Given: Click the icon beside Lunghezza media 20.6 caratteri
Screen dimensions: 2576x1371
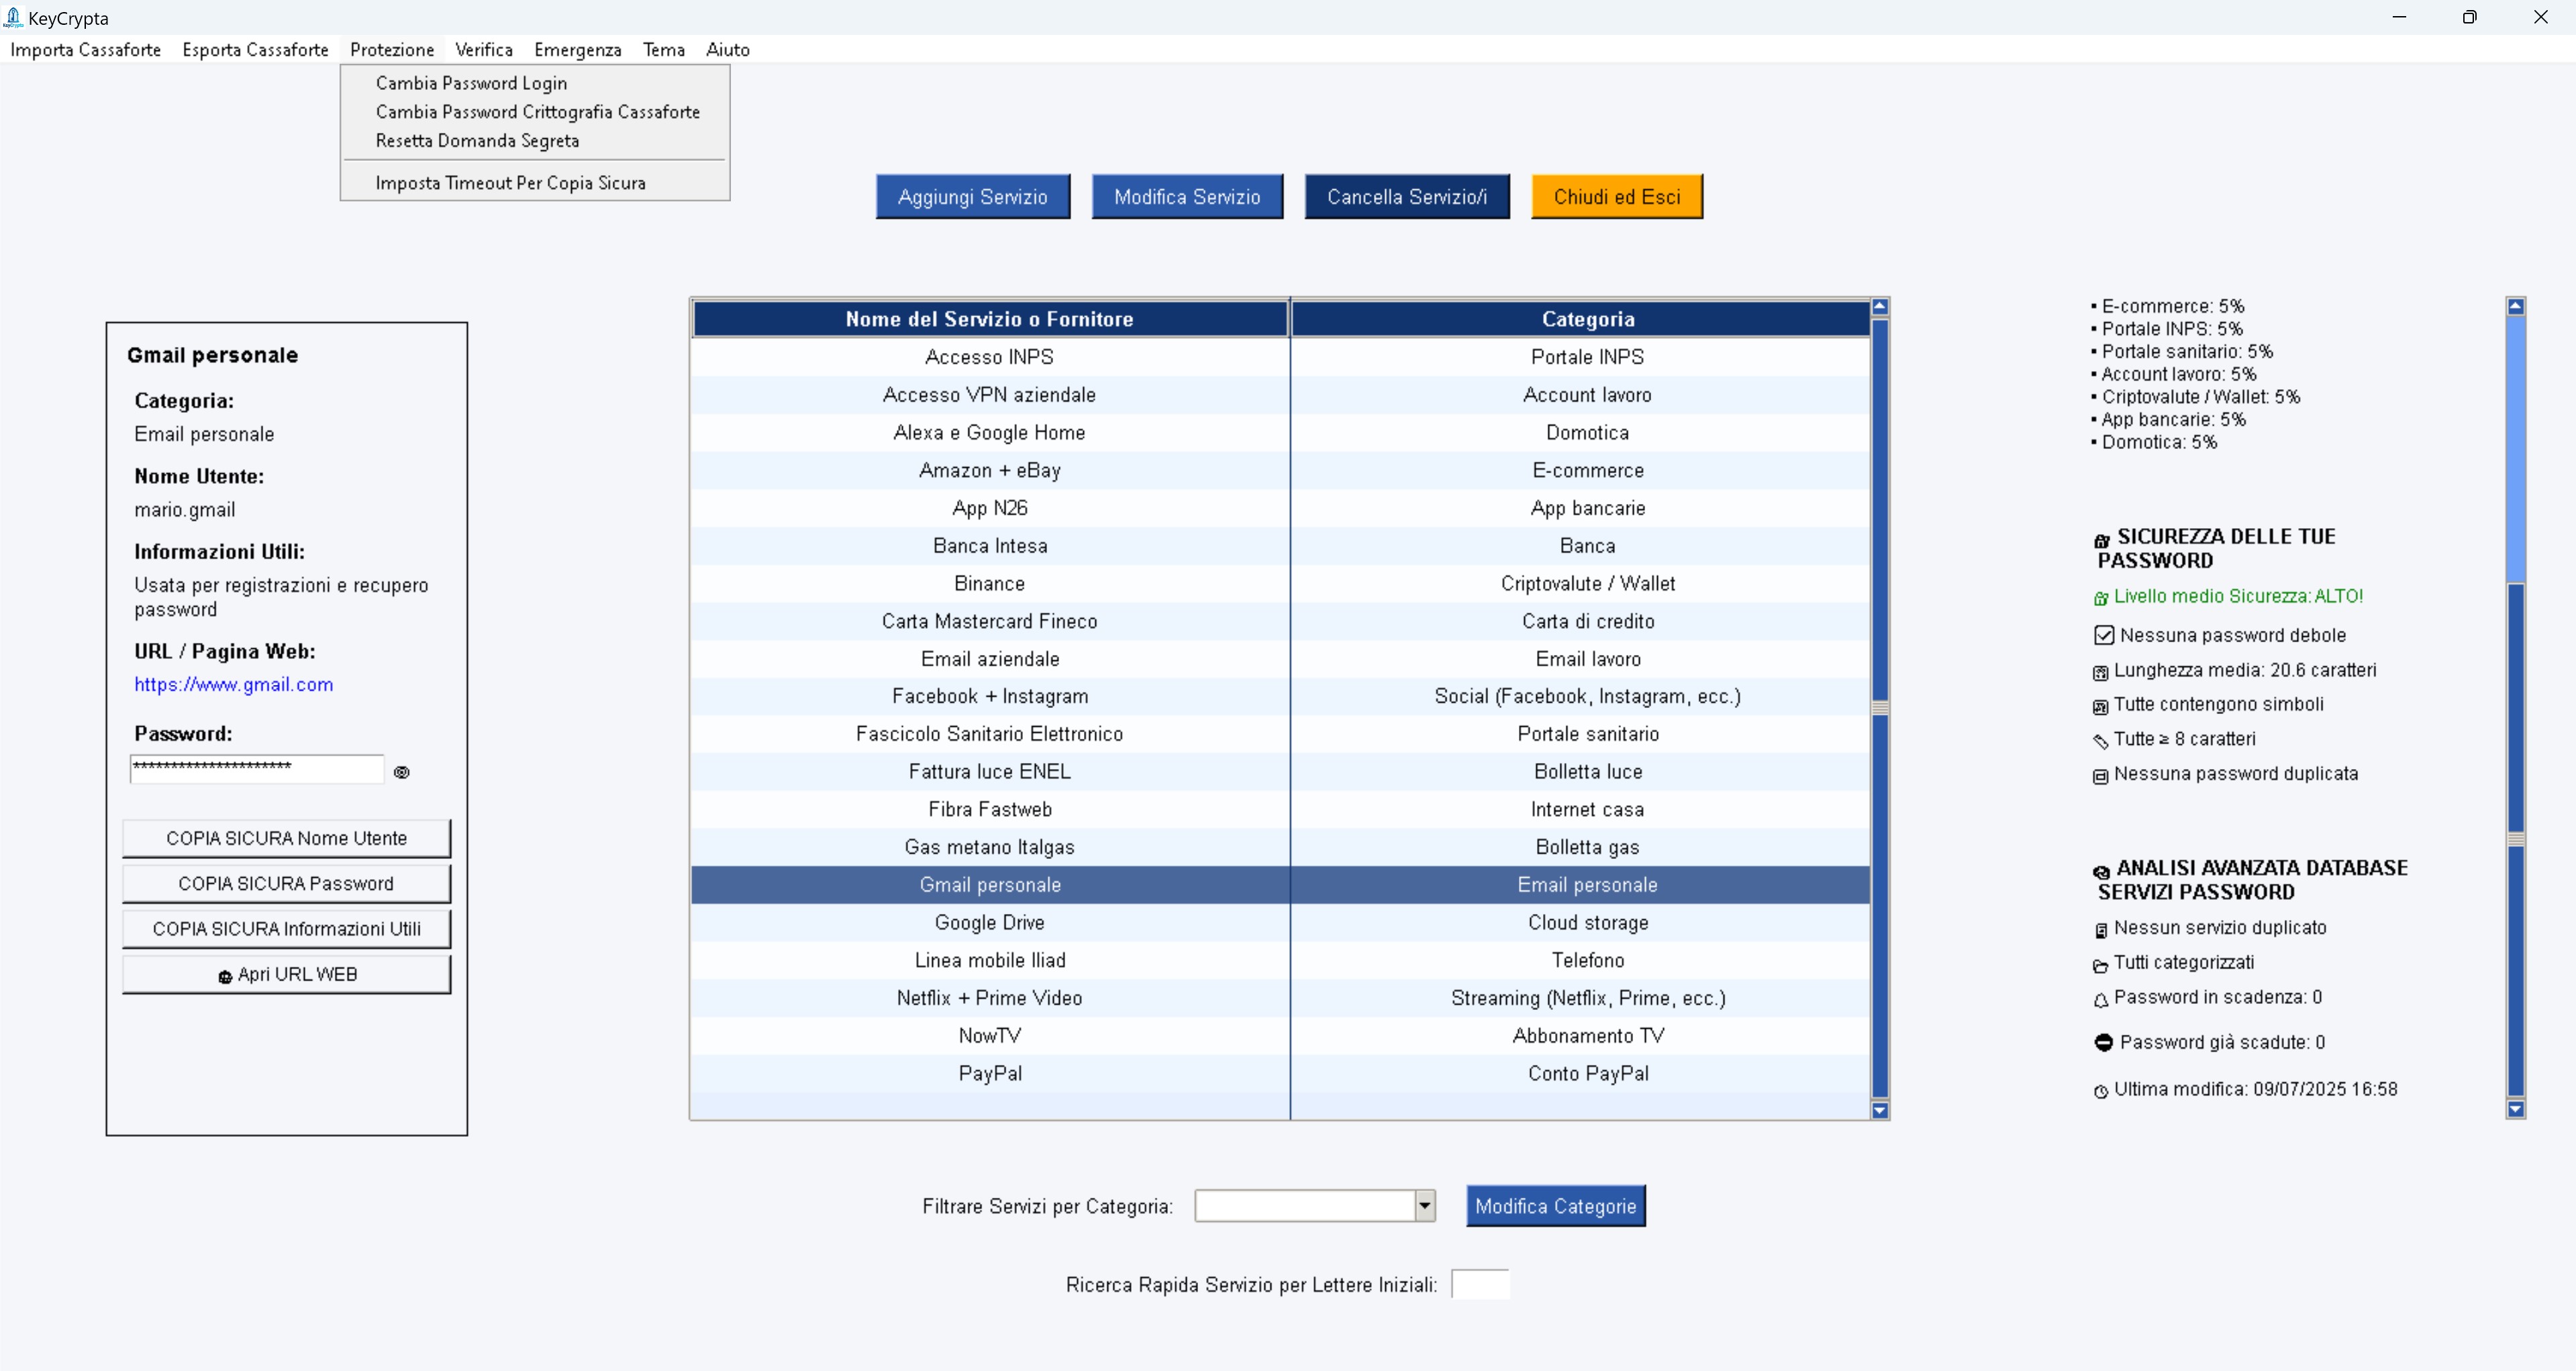Looking at the screenshot, I should pyautogui.click(x=2100, y=672).
